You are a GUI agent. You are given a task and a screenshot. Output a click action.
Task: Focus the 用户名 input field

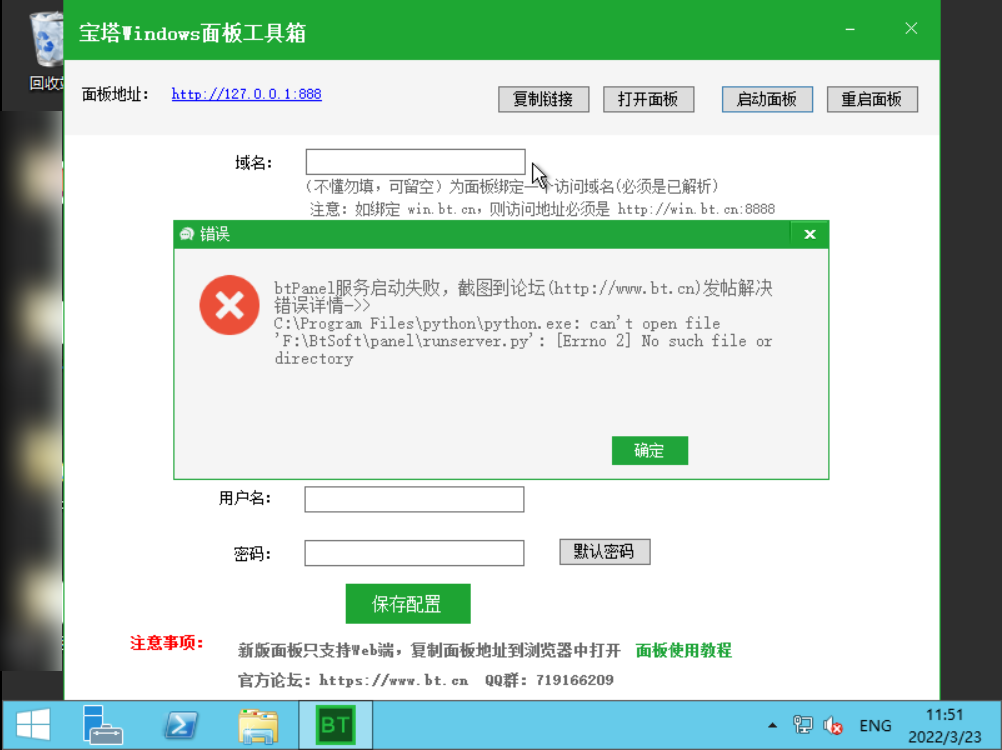[414, 499]
